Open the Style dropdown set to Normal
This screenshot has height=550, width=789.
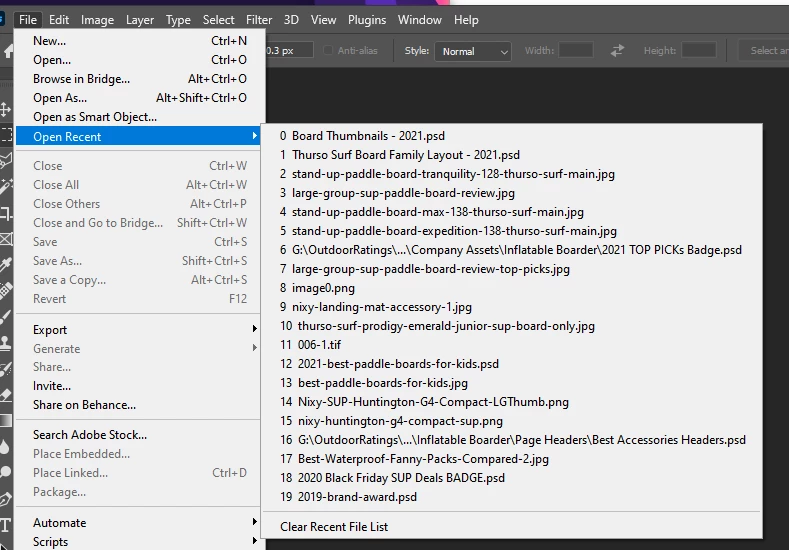coord(473,51)
